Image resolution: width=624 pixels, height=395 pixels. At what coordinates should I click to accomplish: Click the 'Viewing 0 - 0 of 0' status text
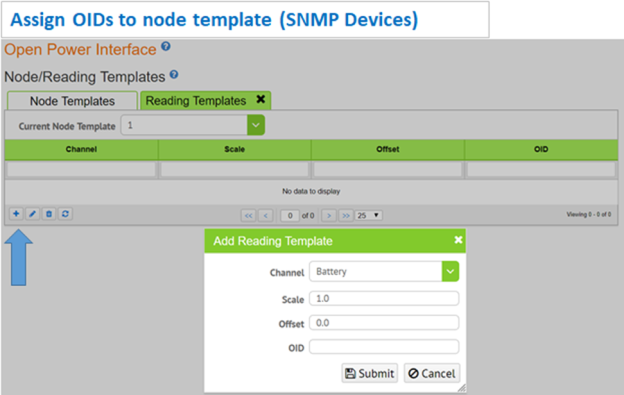click(589, 214)
